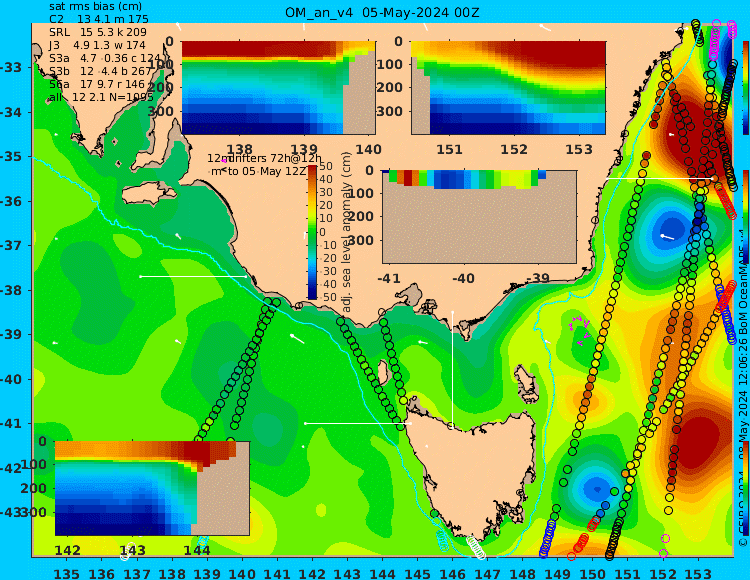Select latitude tick -39 on the y-axis

click(x=11, y=334)
